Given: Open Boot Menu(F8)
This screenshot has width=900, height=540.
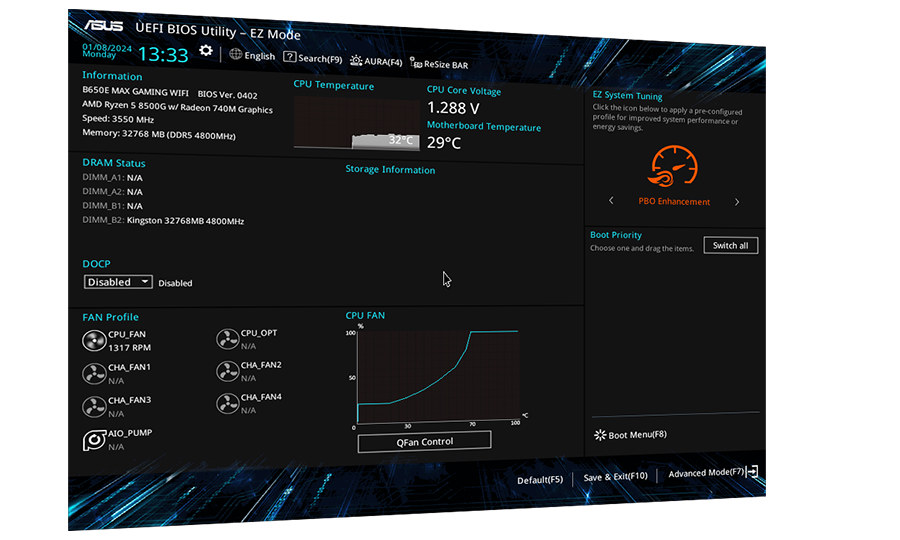Looking at the screenshot, I should click(638, 435).
